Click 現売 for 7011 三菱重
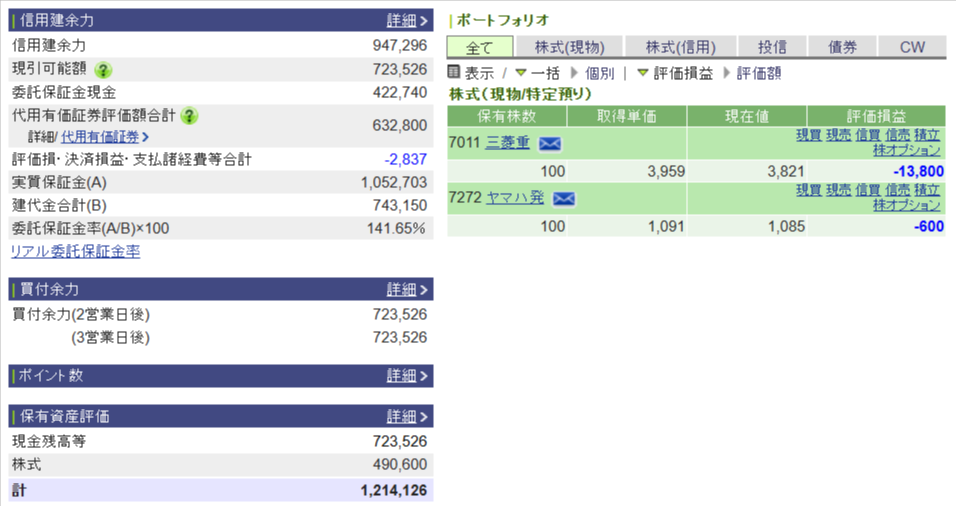The height and width of the screenshot is (506, 956). click(x=838, y=135)
